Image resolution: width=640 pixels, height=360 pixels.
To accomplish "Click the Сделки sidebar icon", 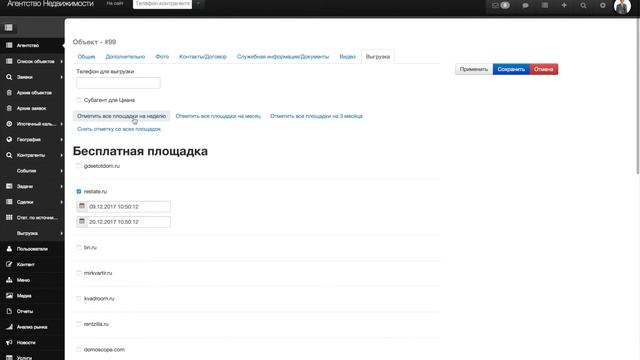I will click(x=9, y=202).
